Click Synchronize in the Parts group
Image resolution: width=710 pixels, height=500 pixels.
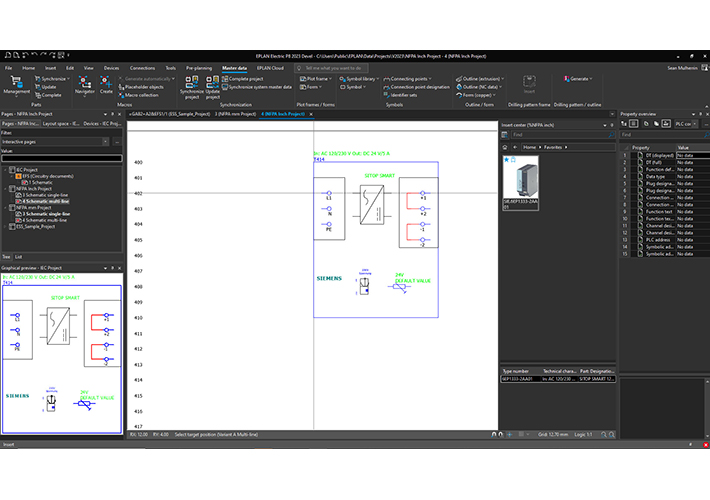(52, 79)
